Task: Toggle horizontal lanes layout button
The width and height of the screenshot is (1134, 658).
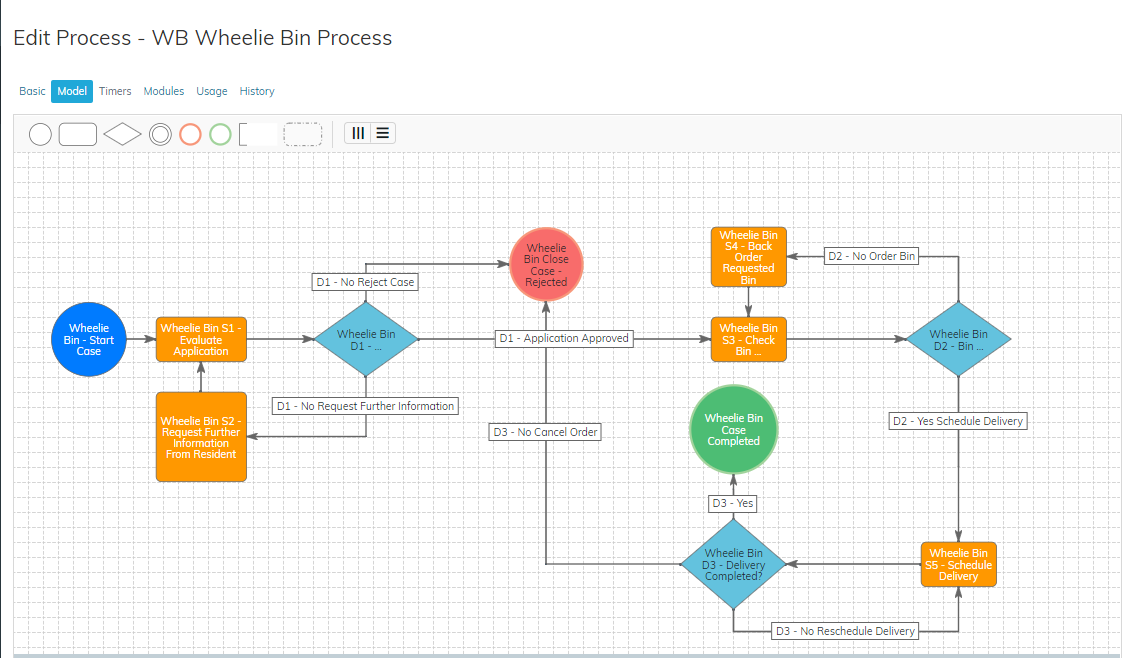Action: tap(383, 133)
